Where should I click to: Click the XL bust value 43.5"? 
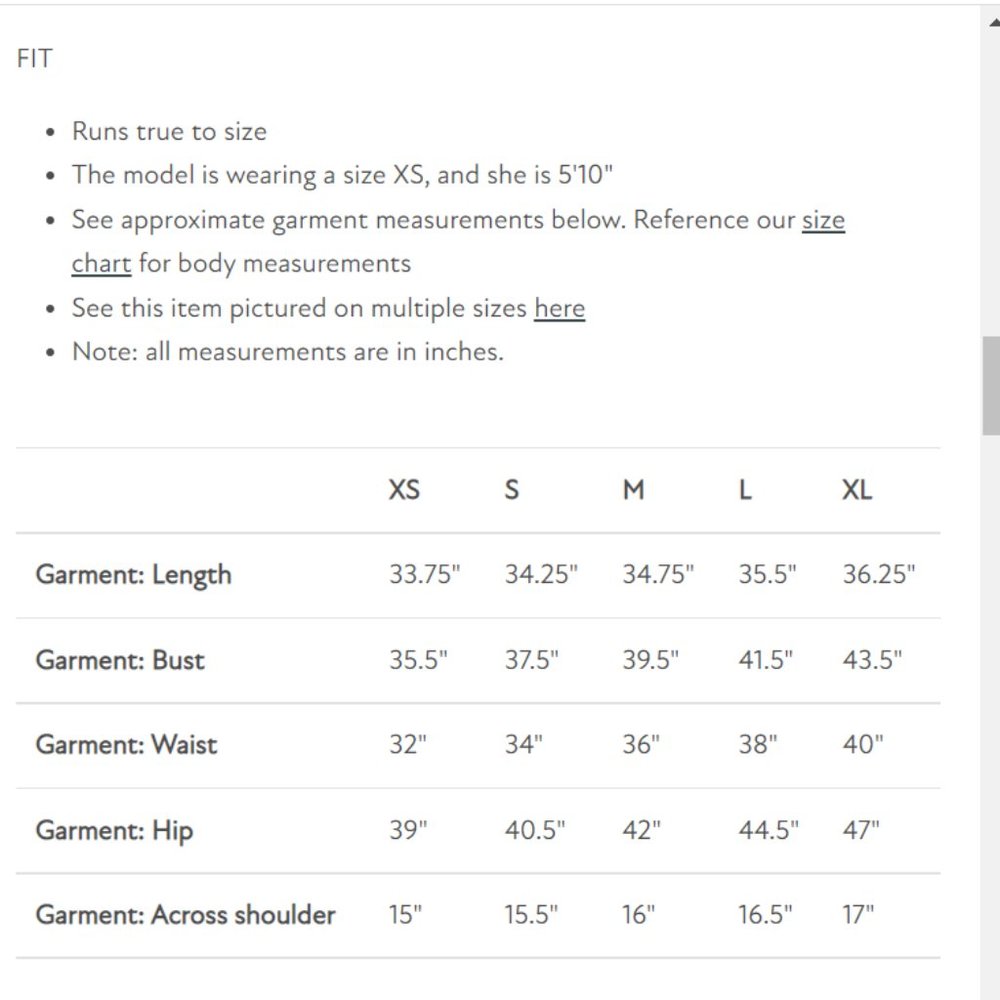(872, 660)
